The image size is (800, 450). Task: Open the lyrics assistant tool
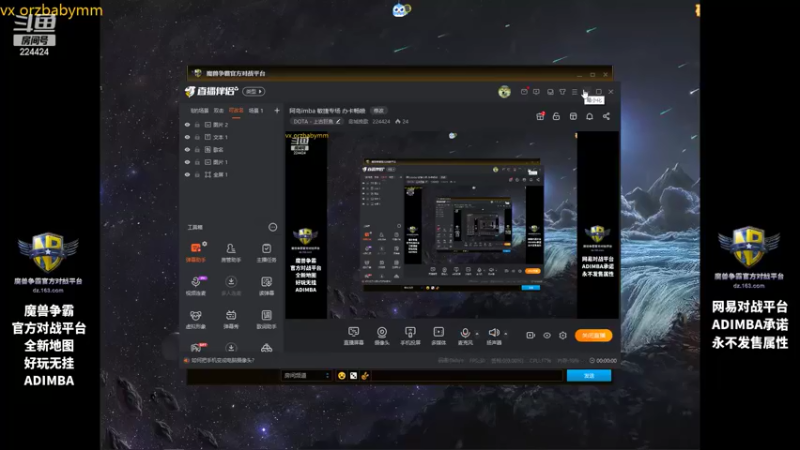(266, 319)
